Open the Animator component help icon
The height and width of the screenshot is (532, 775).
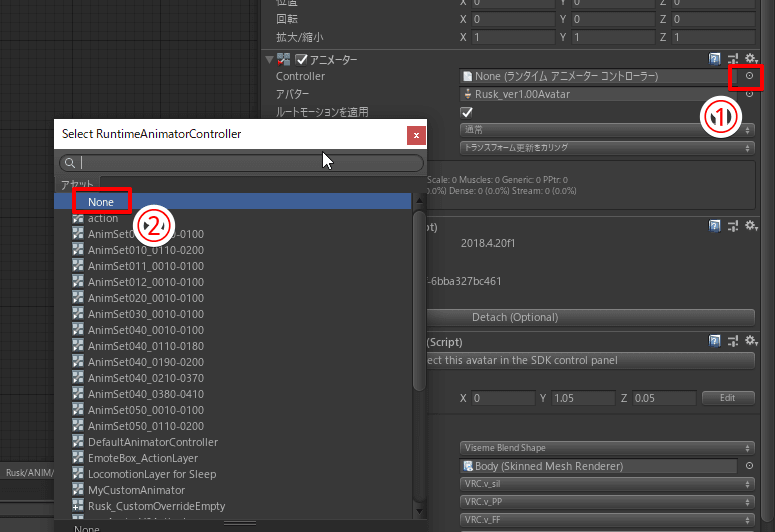[x=714, y=59]
